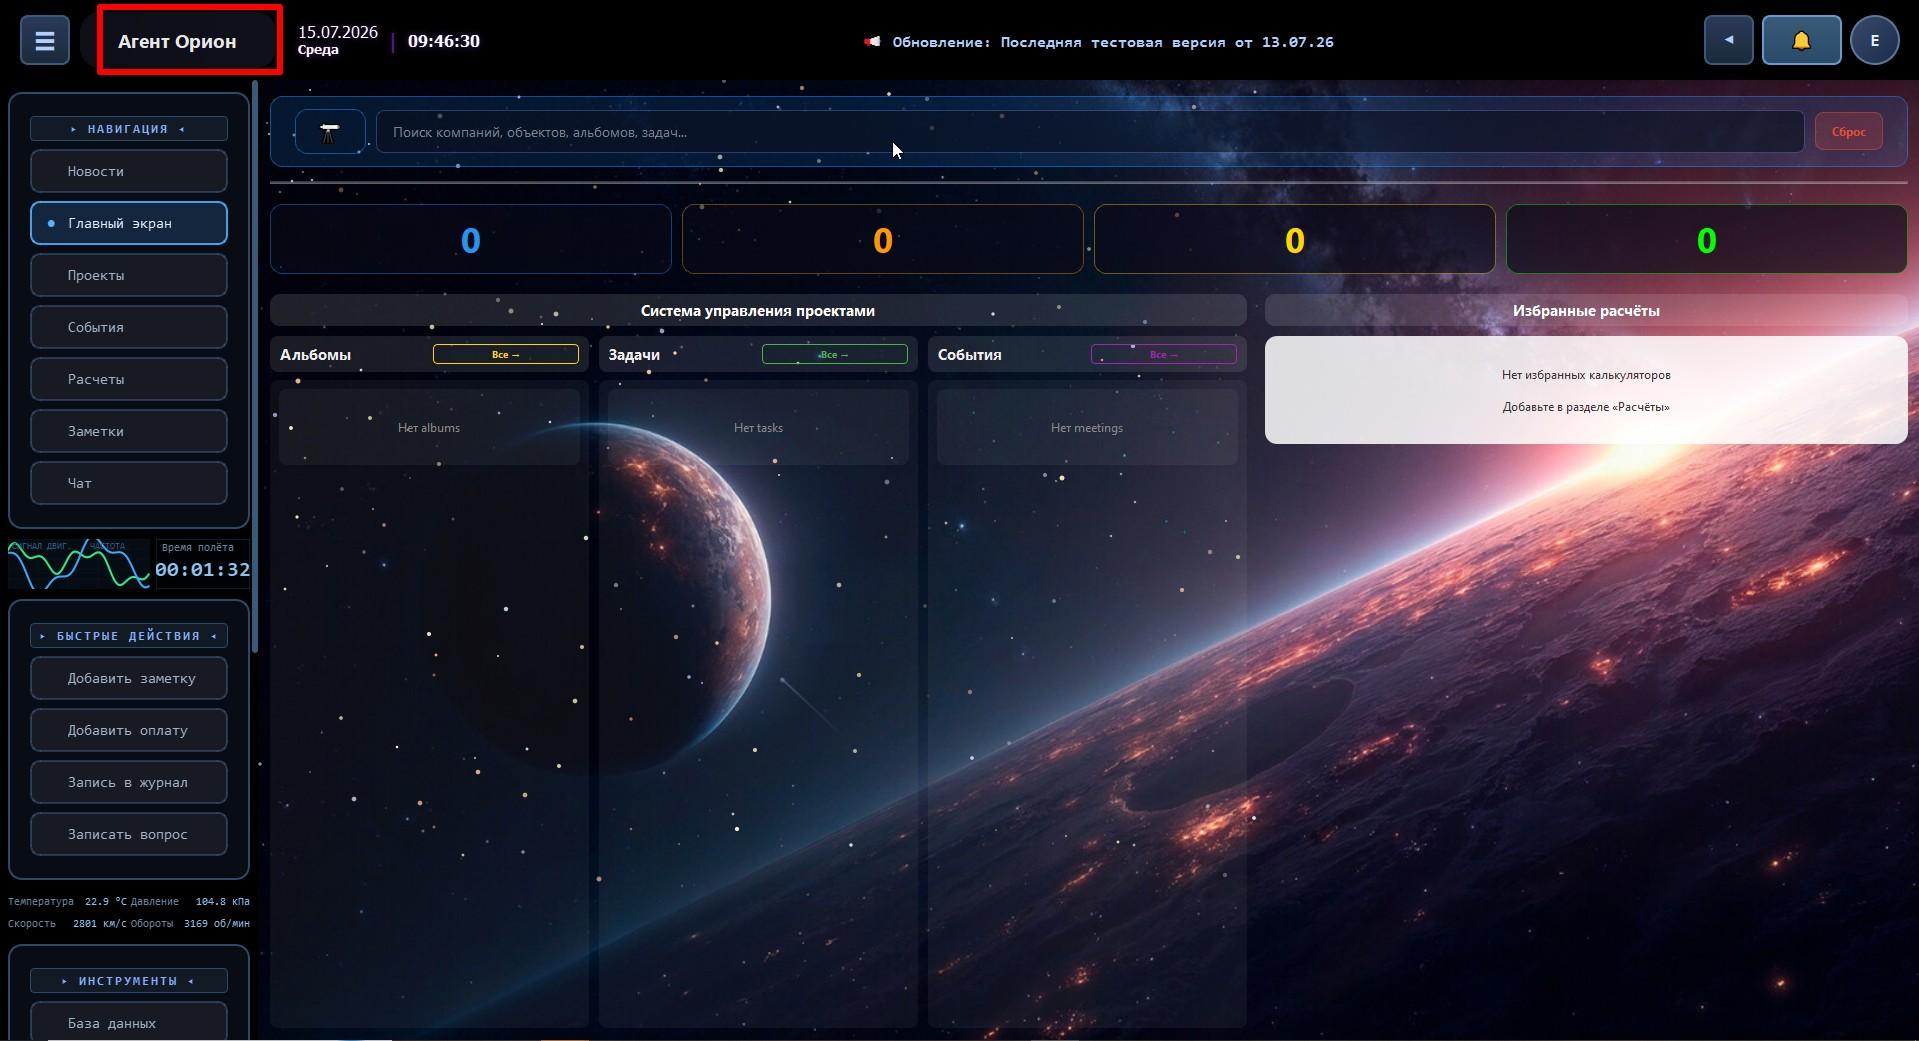Open the Новости navigation item
This screenshot has height=1041, width=1919.
[129, 171]
